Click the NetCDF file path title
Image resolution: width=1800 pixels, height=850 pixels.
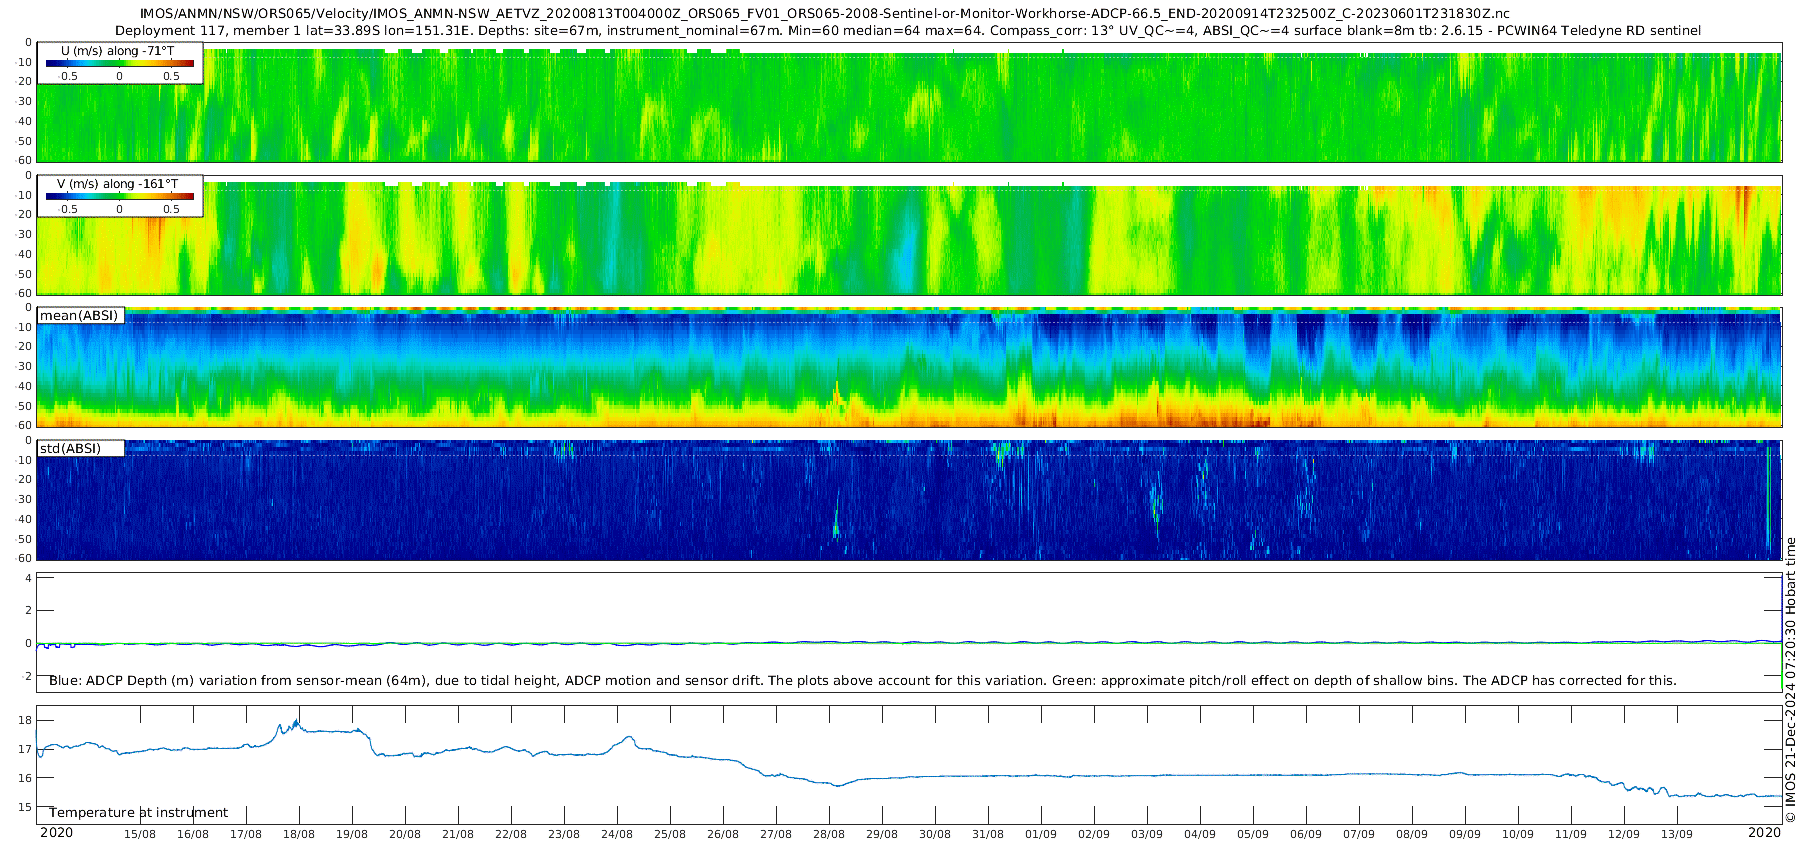tap(824, 14)
